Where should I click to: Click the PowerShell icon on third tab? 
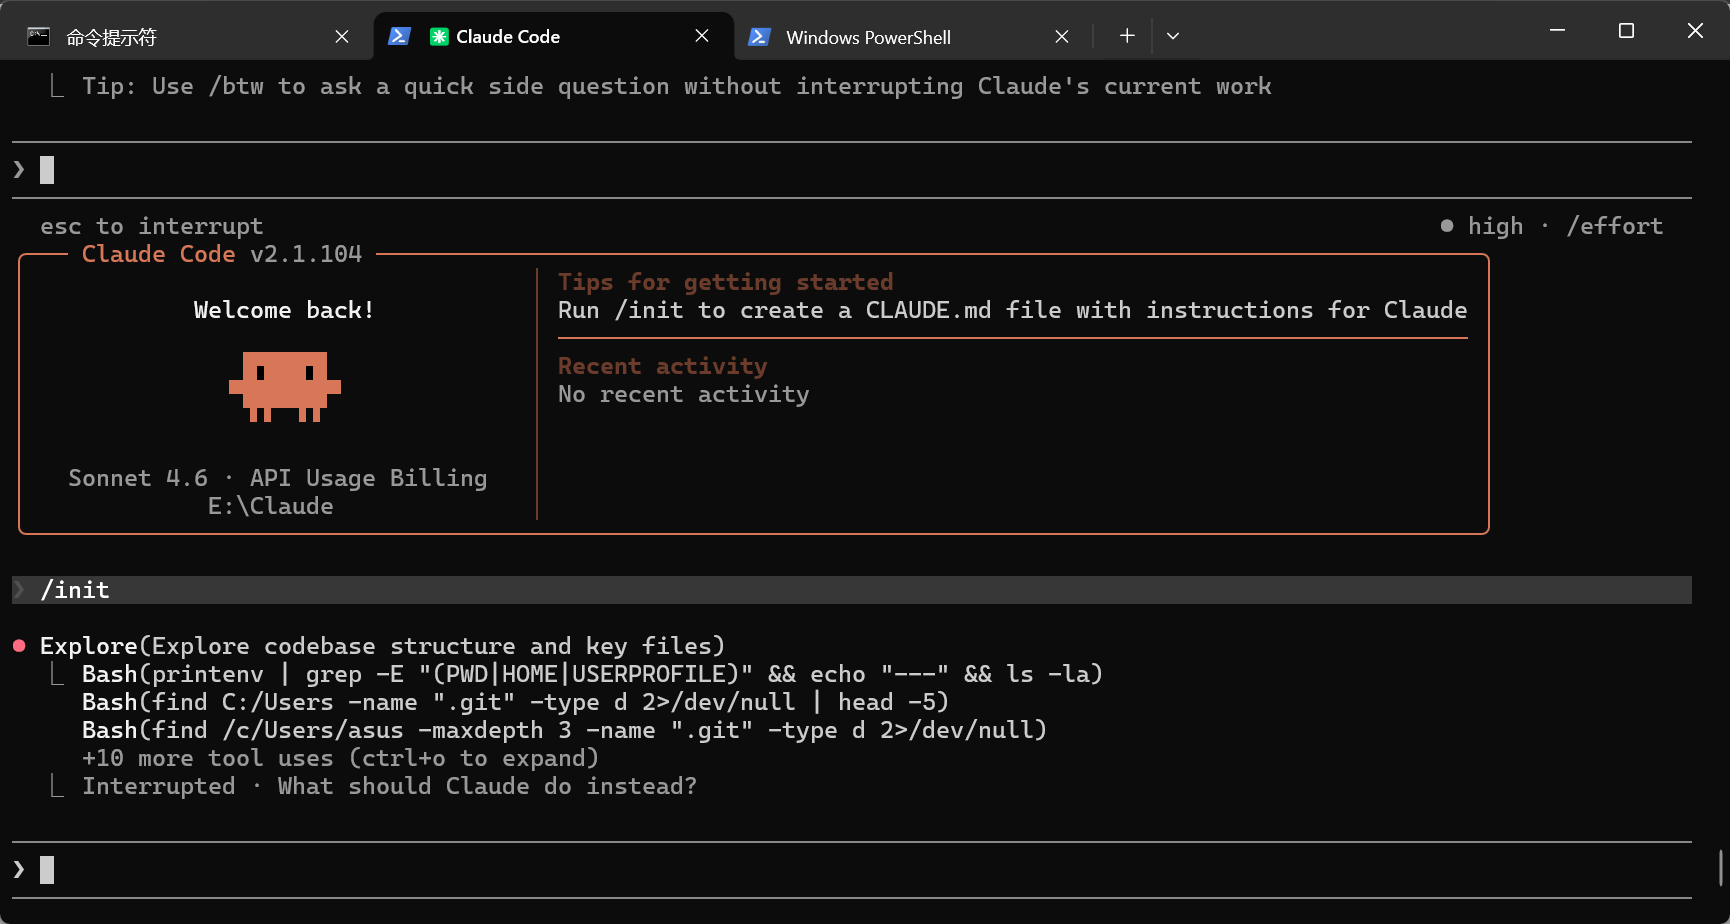coord(759,37)
